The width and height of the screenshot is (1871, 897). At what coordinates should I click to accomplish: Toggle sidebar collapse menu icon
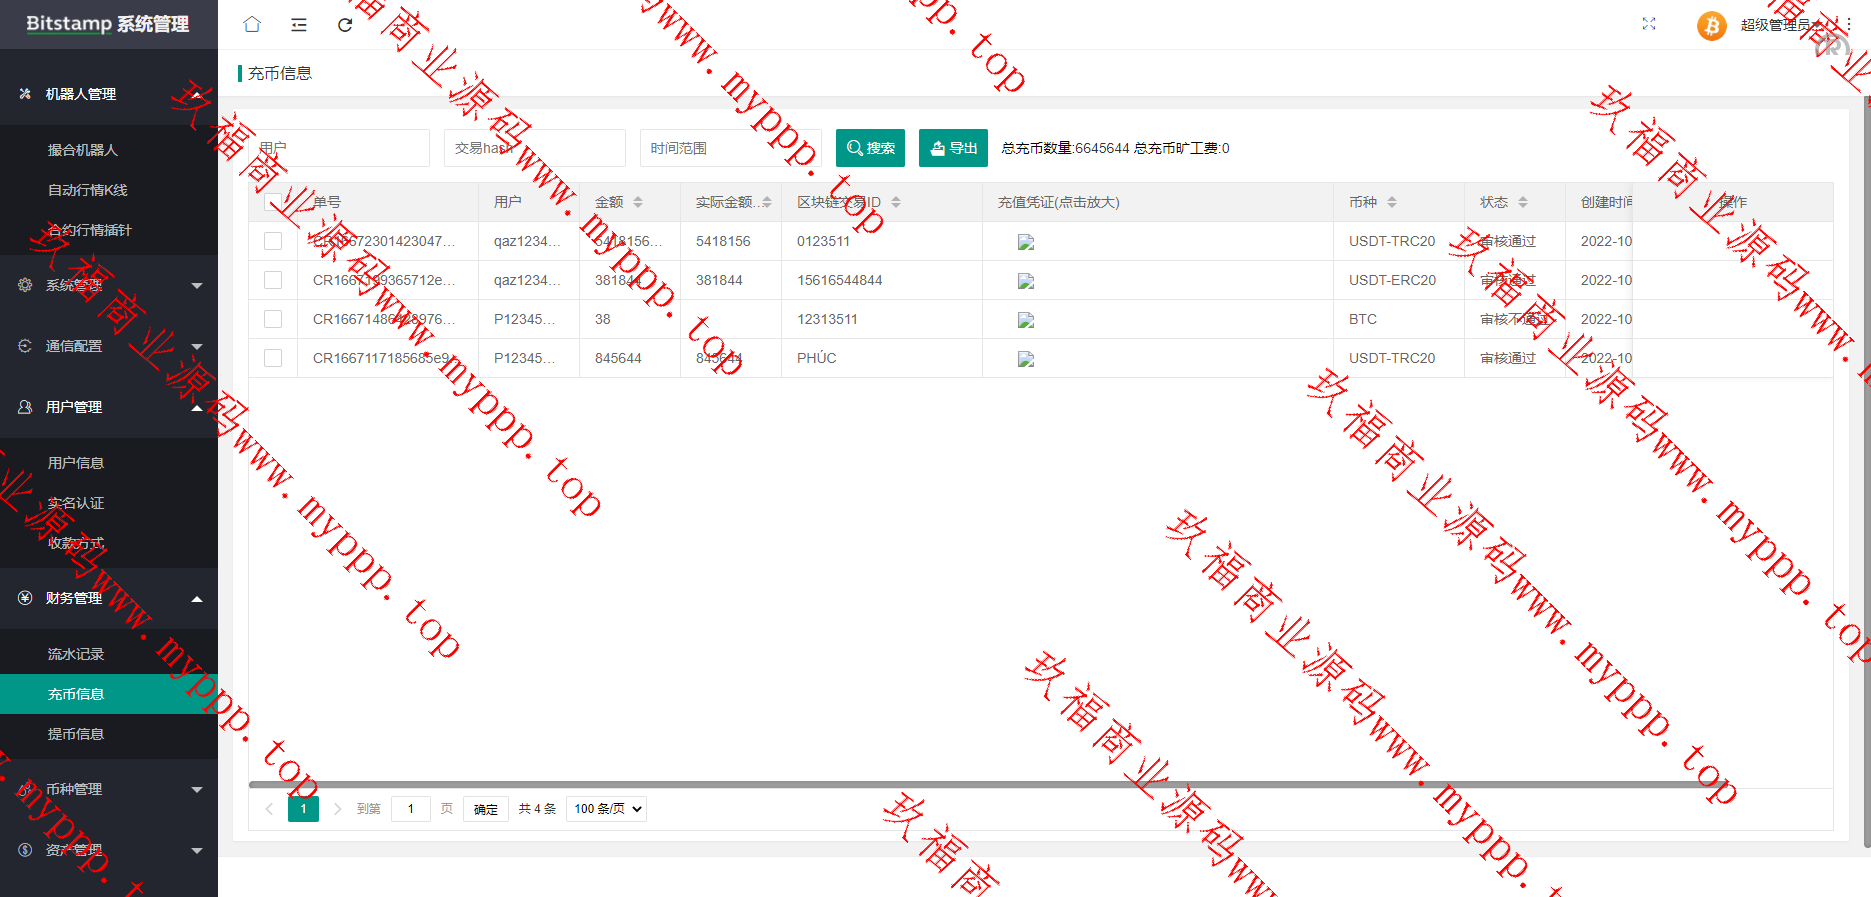coord(299,24)
